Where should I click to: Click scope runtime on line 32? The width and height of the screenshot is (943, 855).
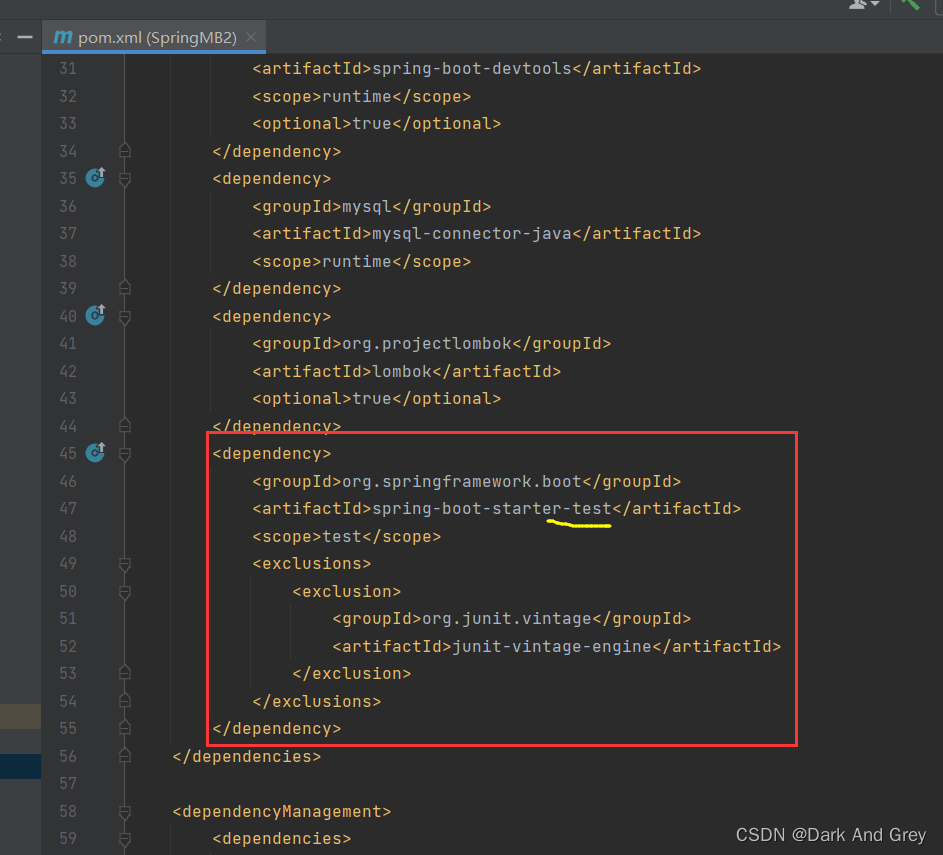[362, 96]
